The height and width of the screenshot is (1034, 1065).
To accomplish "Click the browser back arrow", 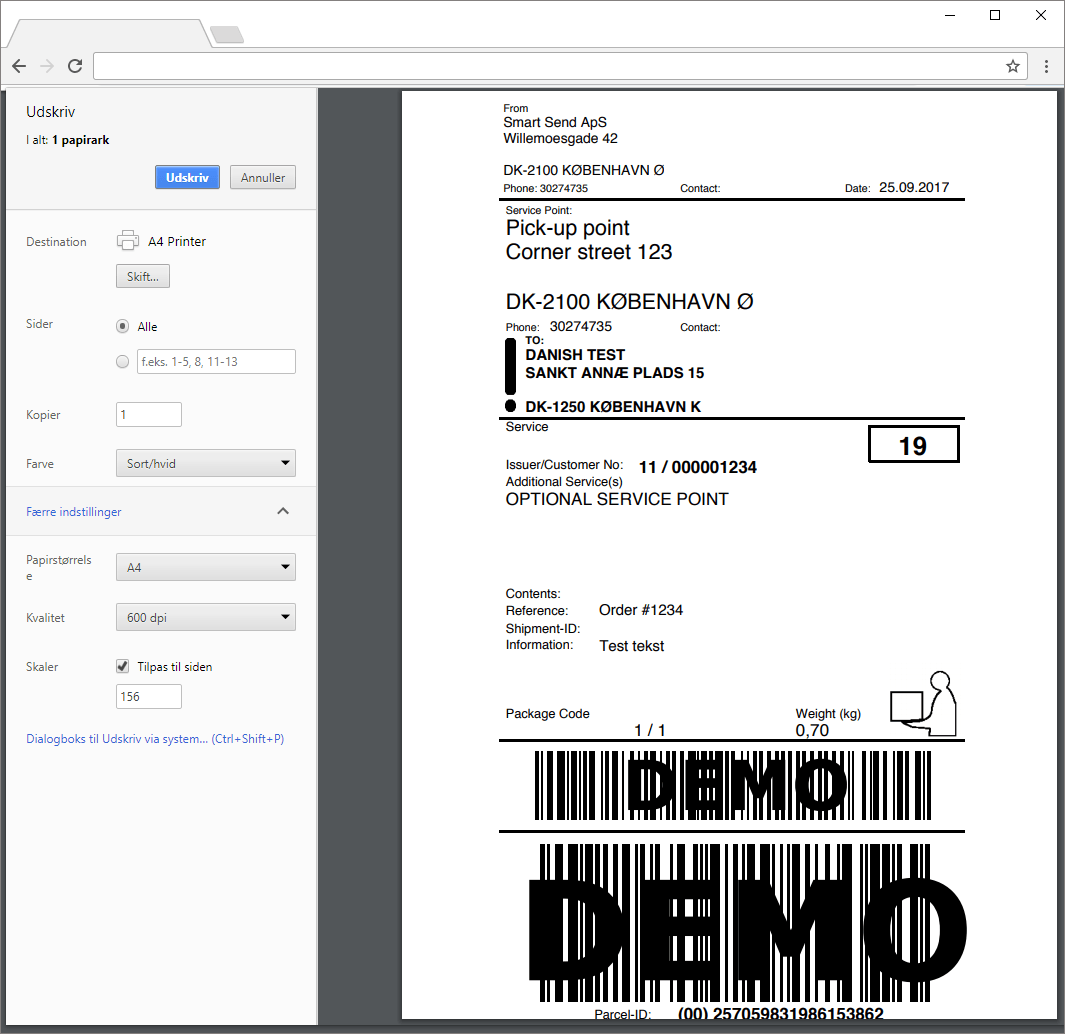I will pos(19,66).
